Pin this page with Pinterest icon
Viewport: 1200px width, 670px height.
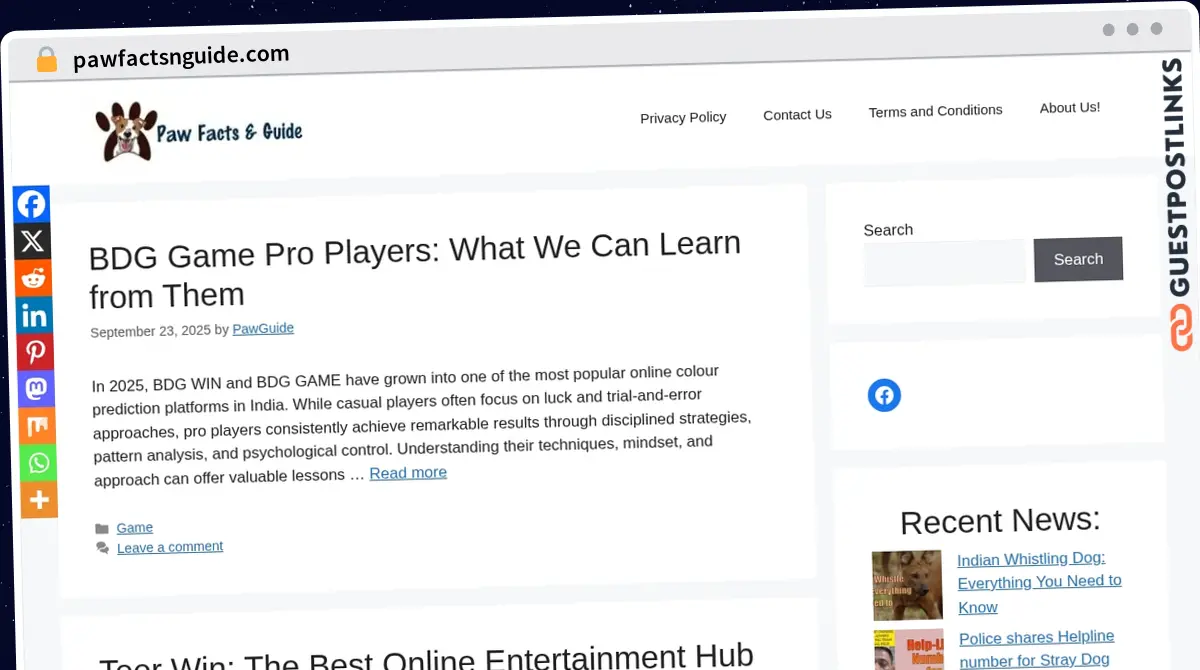tap(35, 352)
